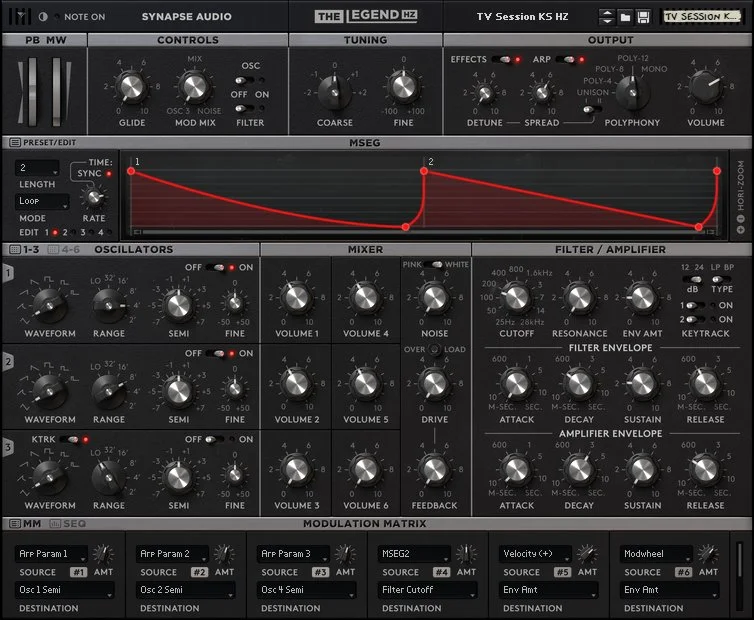Screen dimensions: 754x620
Task: Open destination dropdown Osc 4 Semi
Action: click(307, 590)
